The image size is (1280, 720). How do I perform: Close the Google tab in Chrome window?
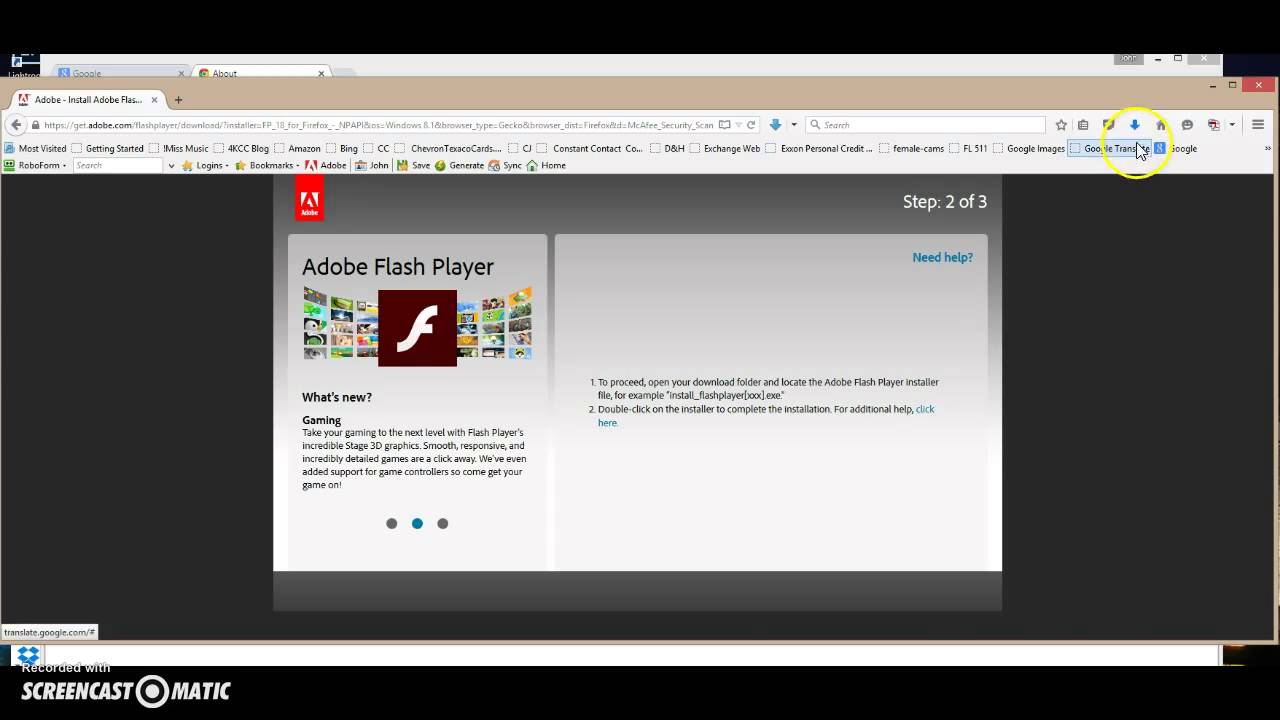[x=181, y=73]
